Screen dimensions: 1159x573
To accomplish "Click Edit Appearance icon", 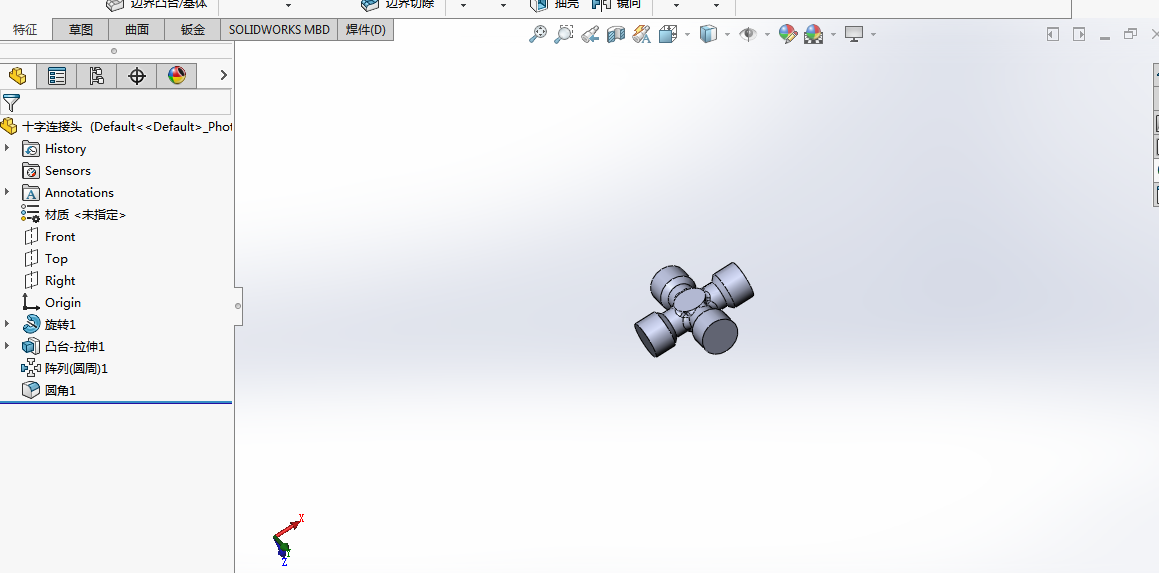I will click(788, 34).
